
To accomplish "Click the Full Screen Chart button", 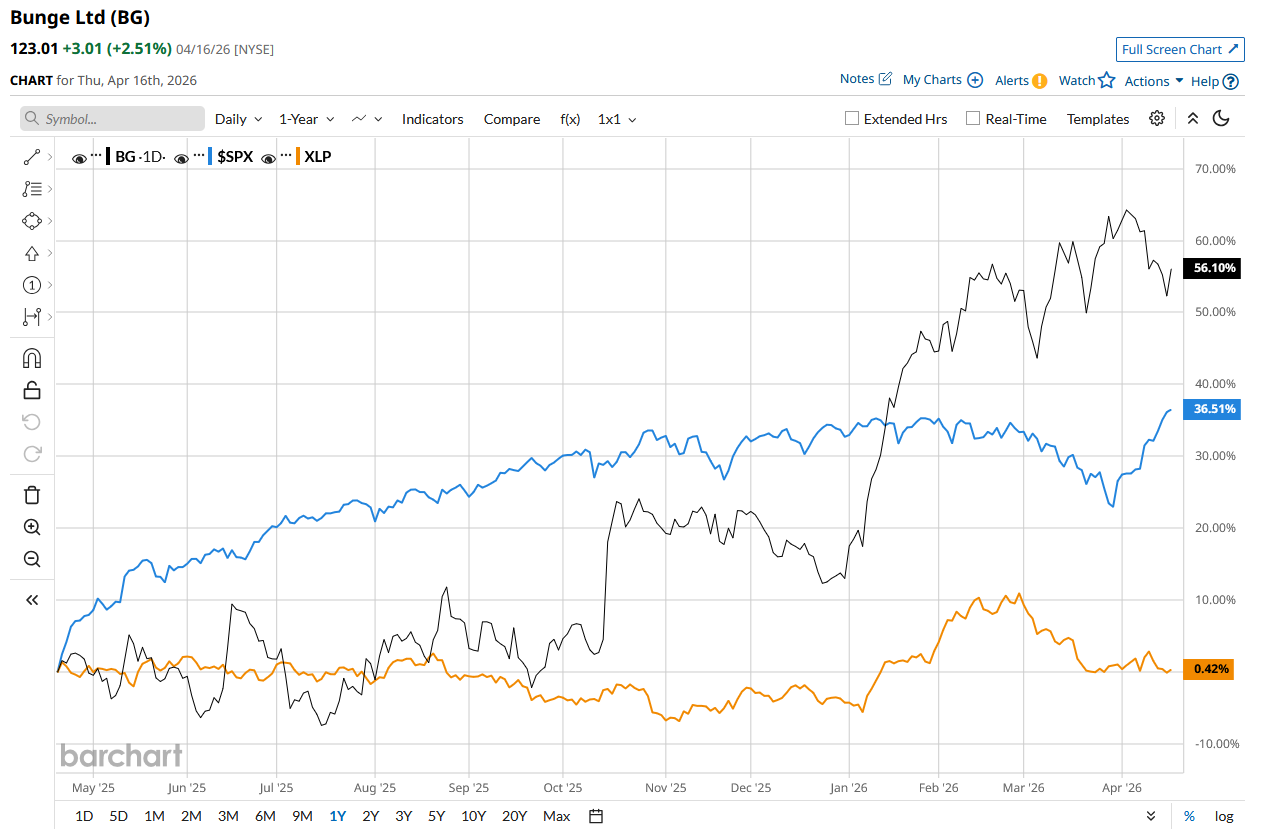I will click(1180, 49).
